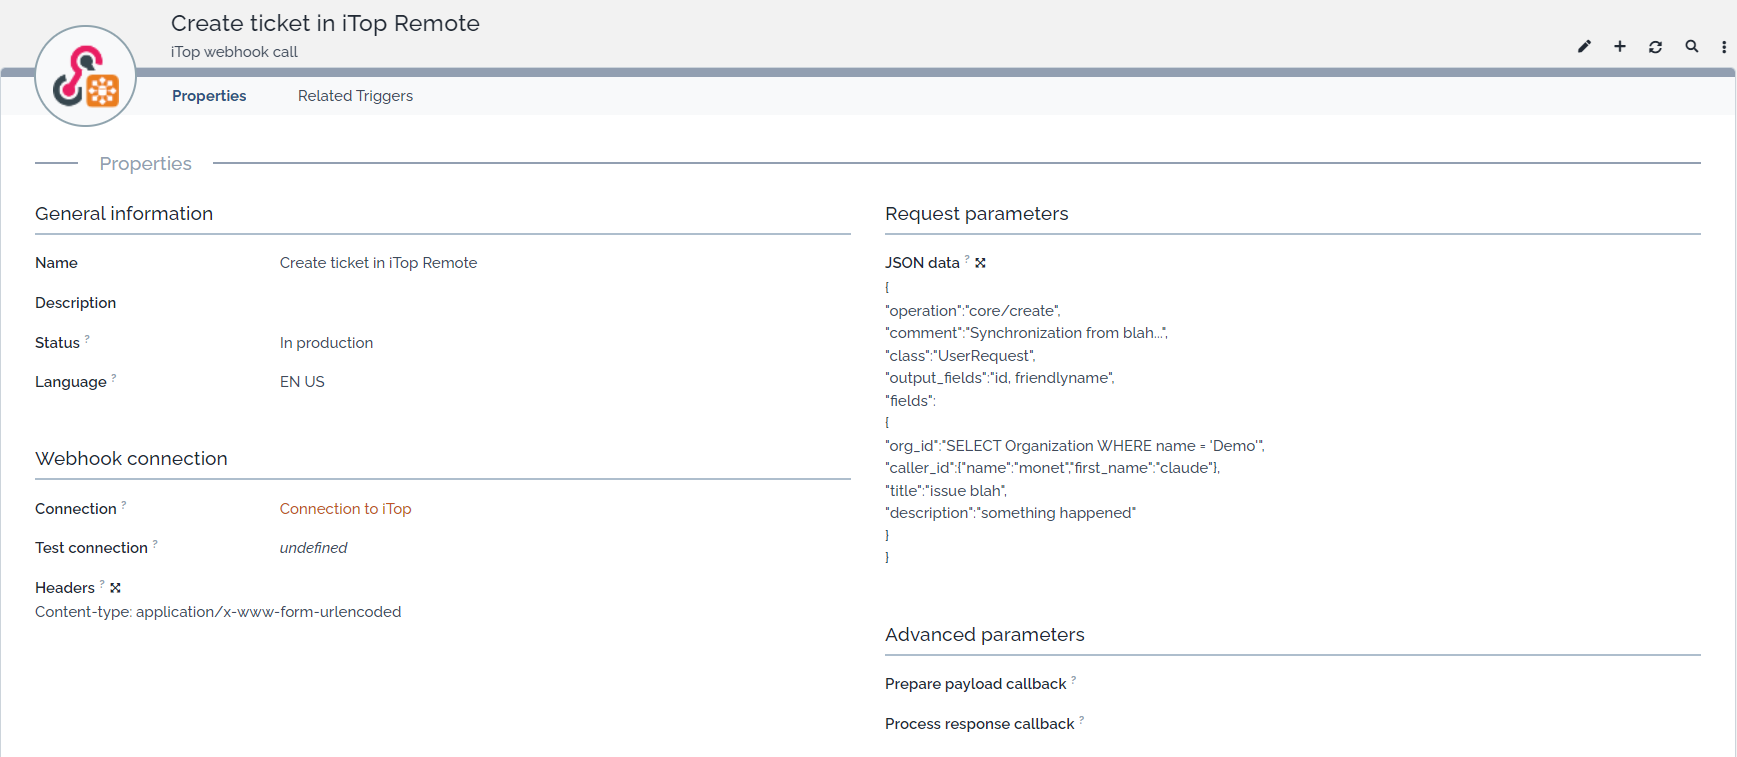Click the magnifier search icon
The height and width of the screenshot is (757, 1737).
pos(1692,47)
